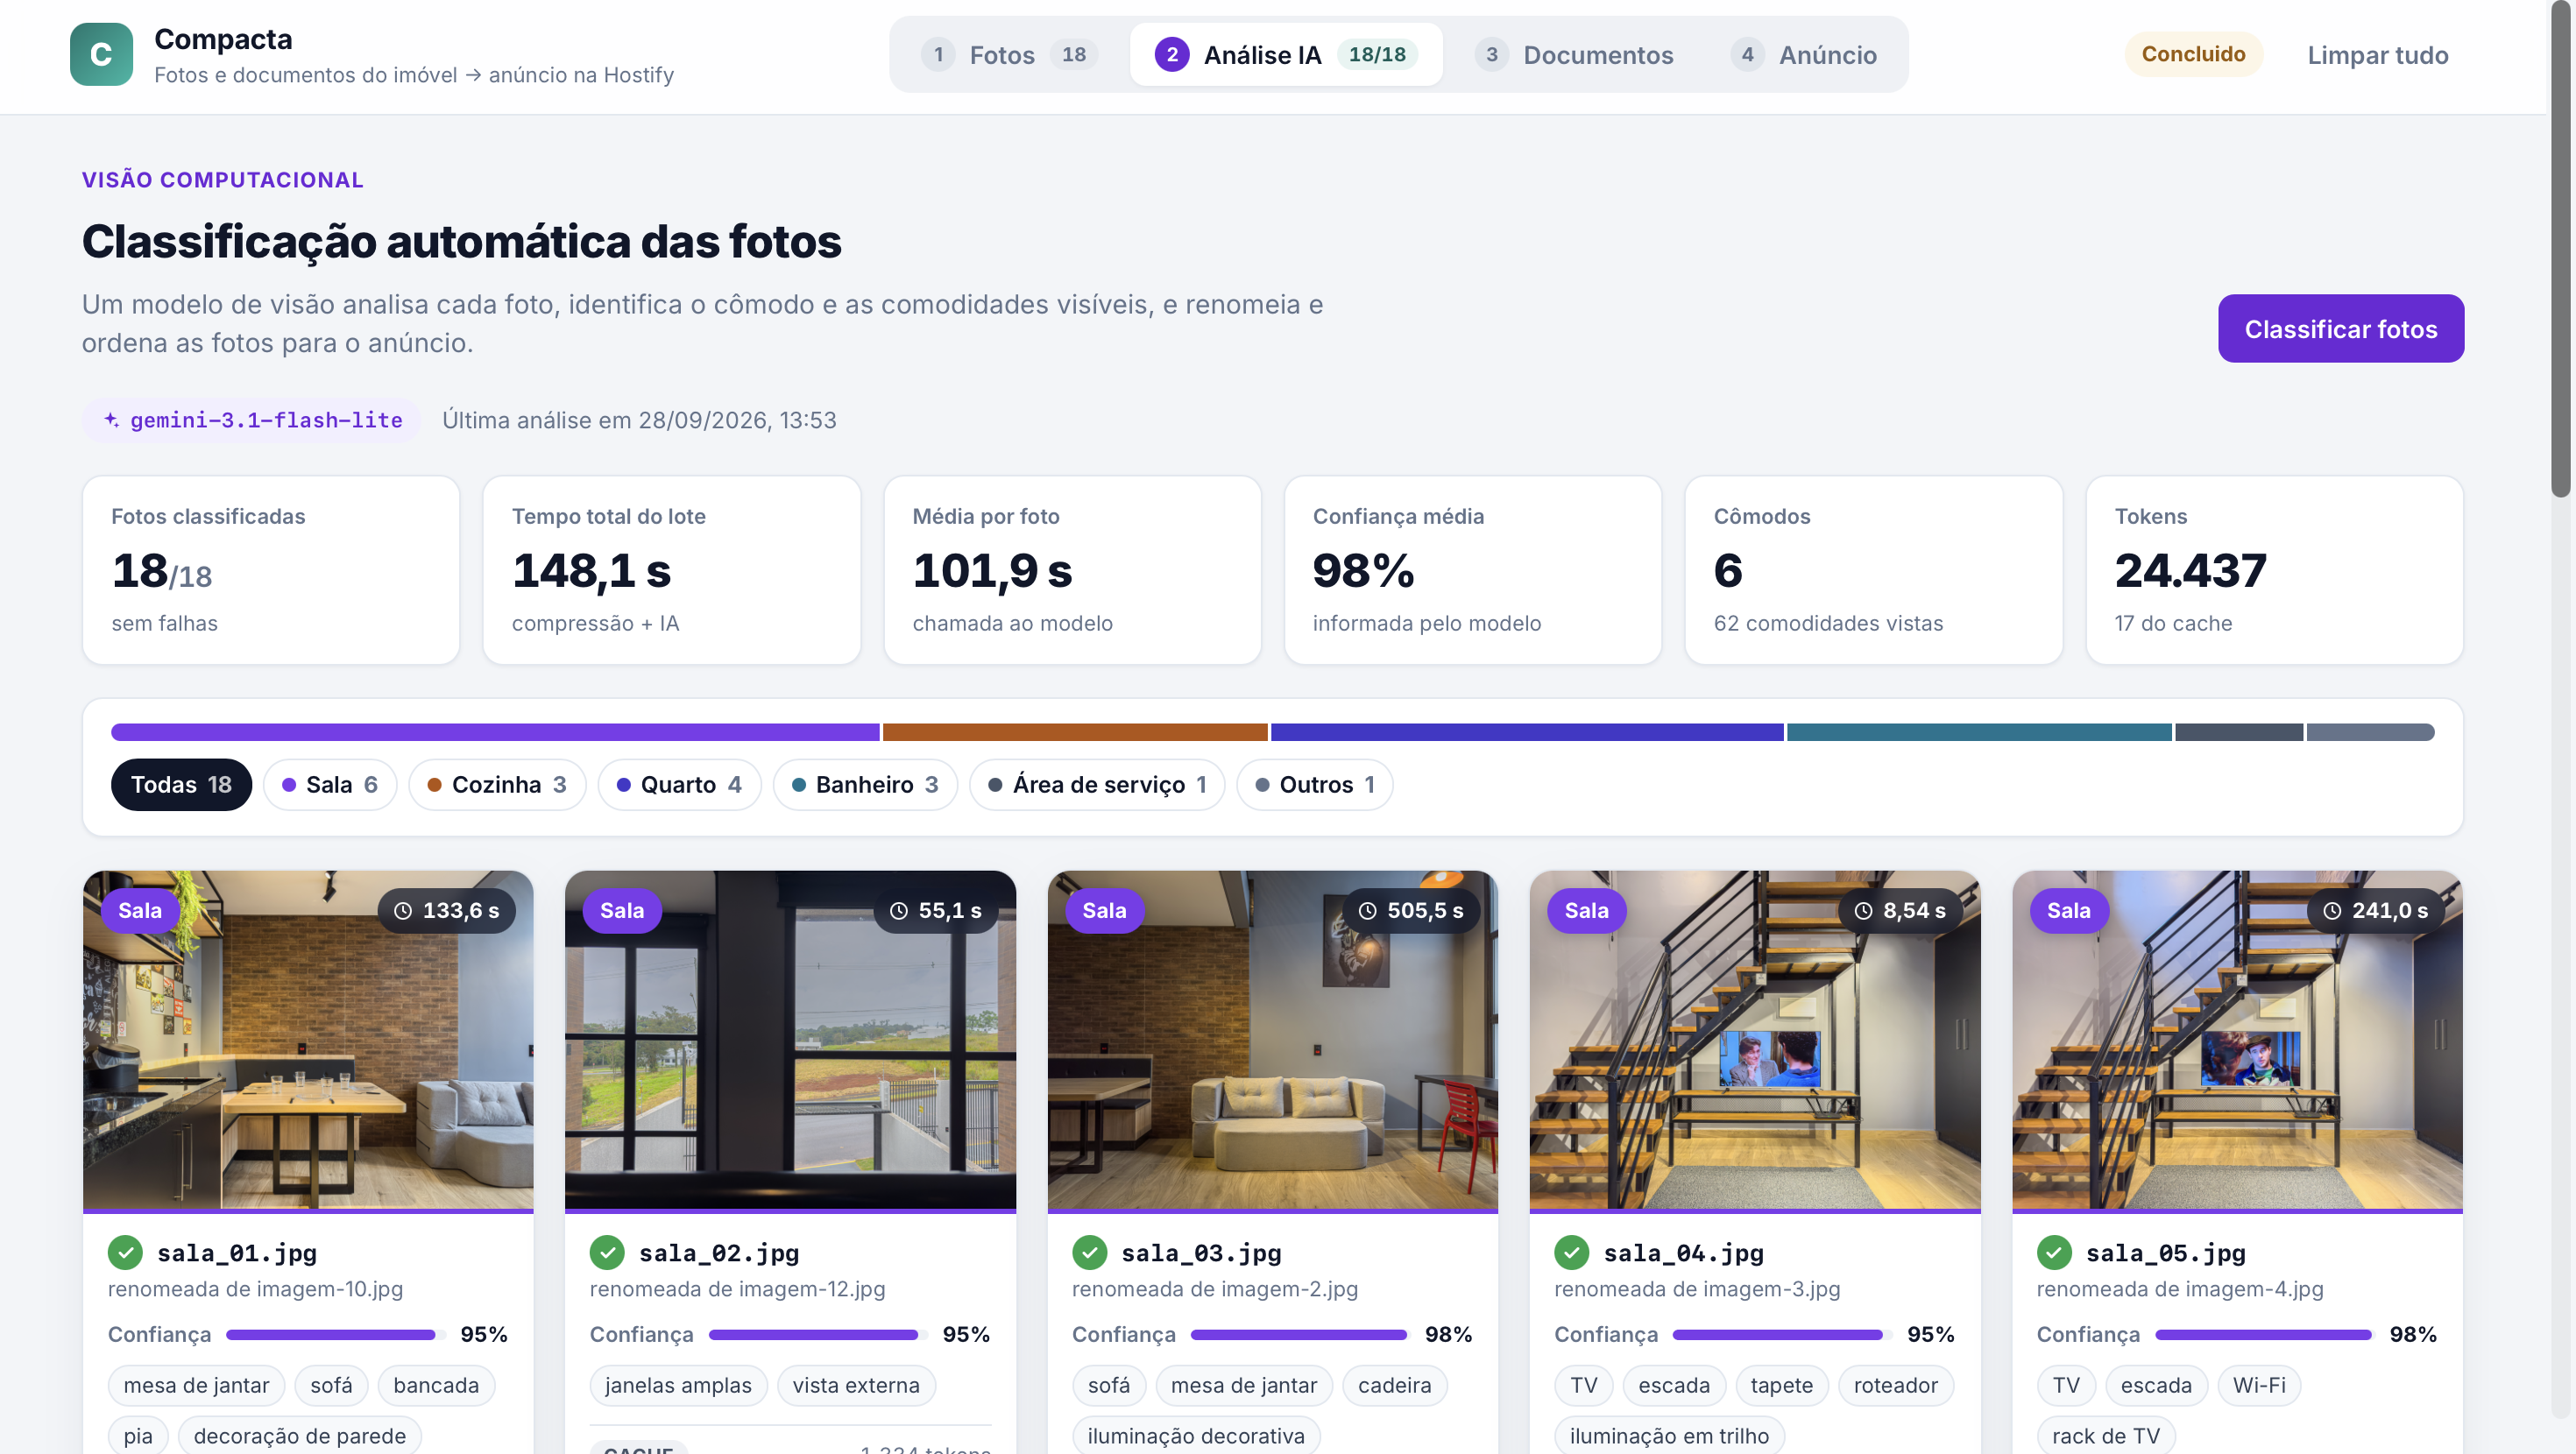Click the Classificar fotos button

click(x=2341, y=329)
